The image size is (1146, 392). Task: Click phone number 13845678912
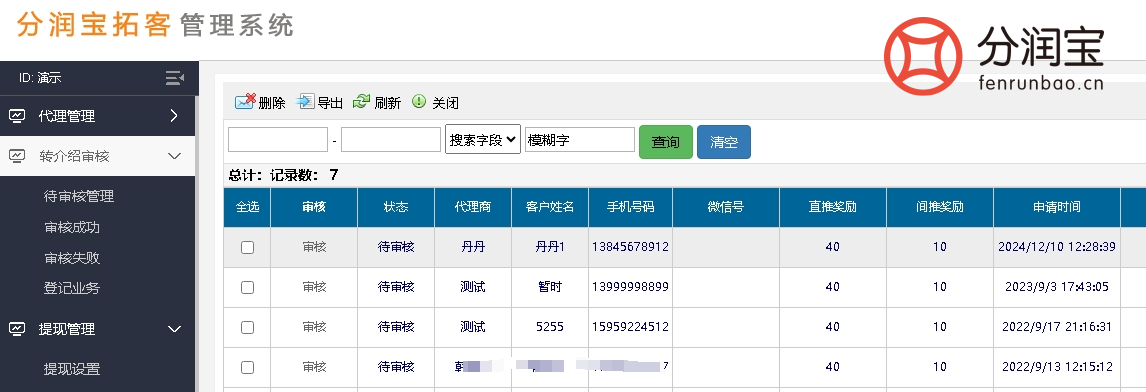click(x=631, y=247)
